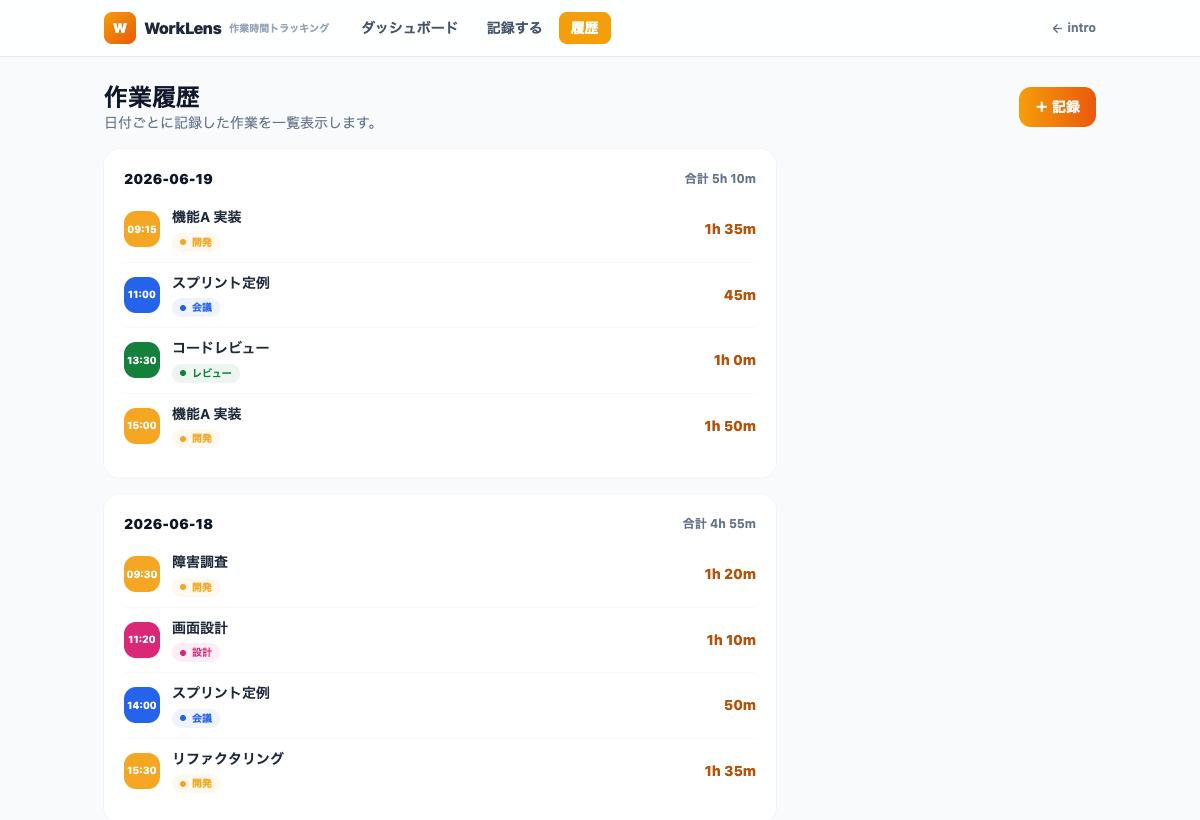Select the 履歴 tab
This screenshot has height=820, width=1200.
click(585, 28)
